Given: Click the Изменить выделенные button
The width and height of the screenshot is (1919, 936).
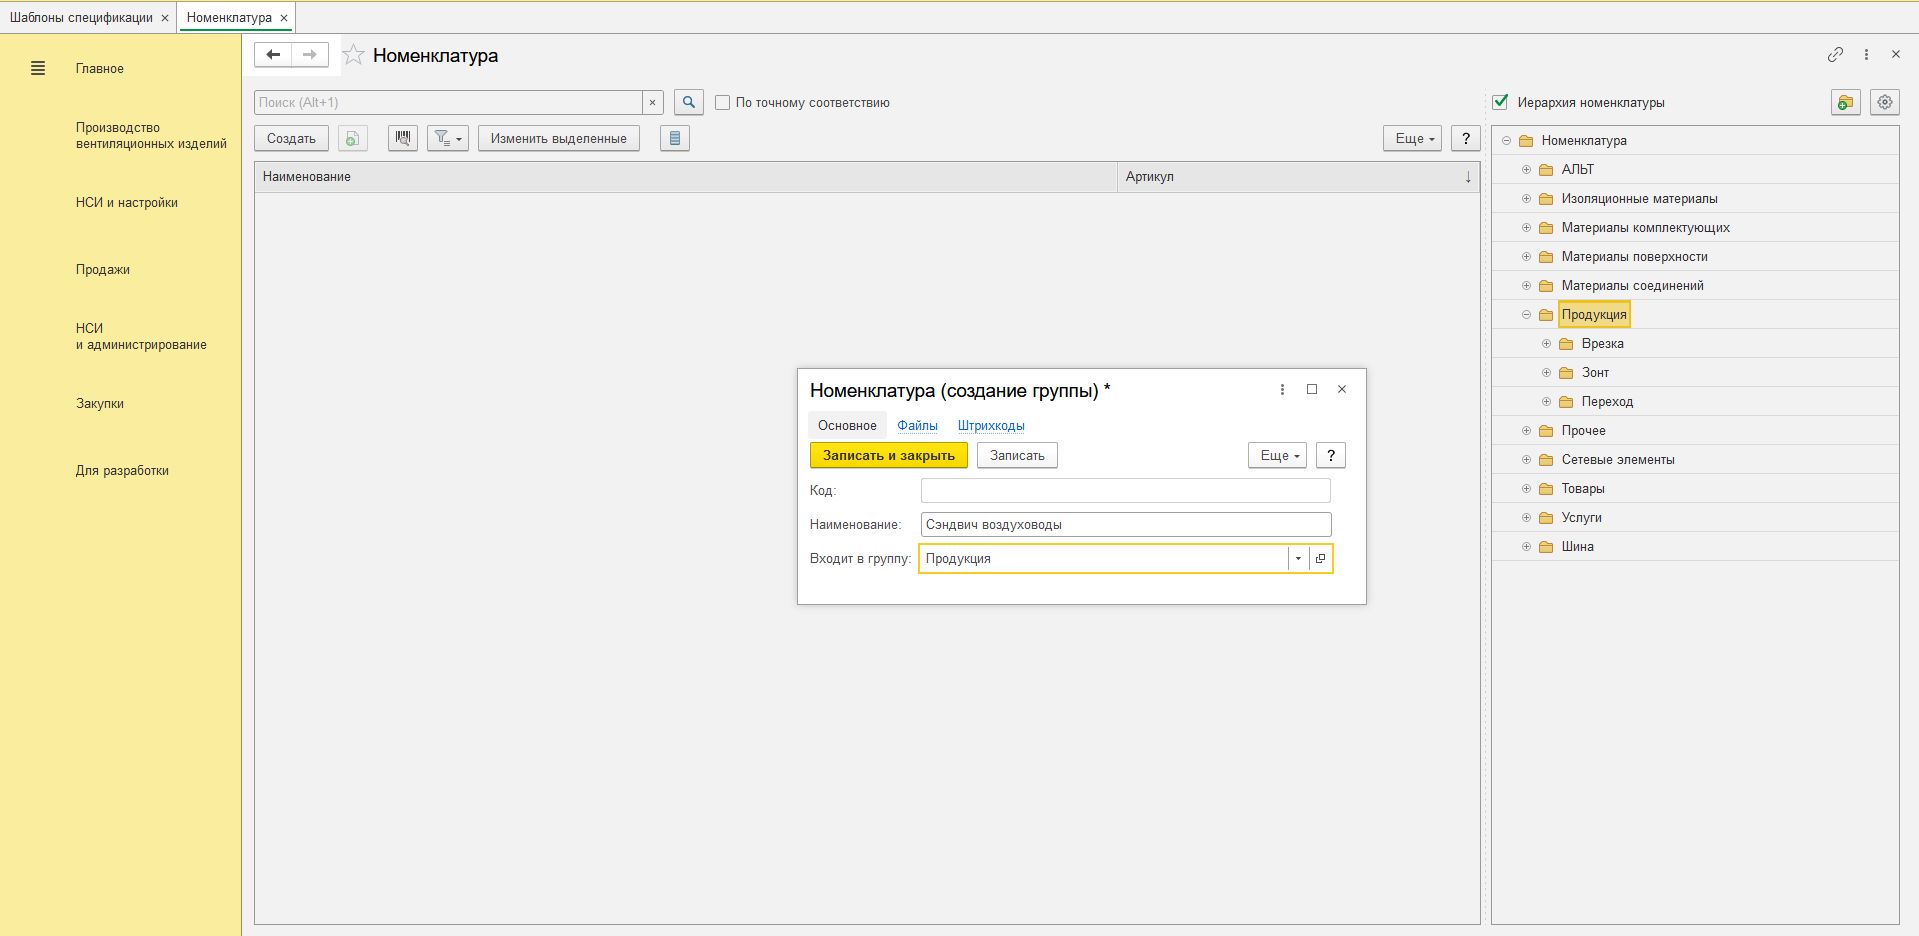Looking at the screenshot, I should coord(558,139).
